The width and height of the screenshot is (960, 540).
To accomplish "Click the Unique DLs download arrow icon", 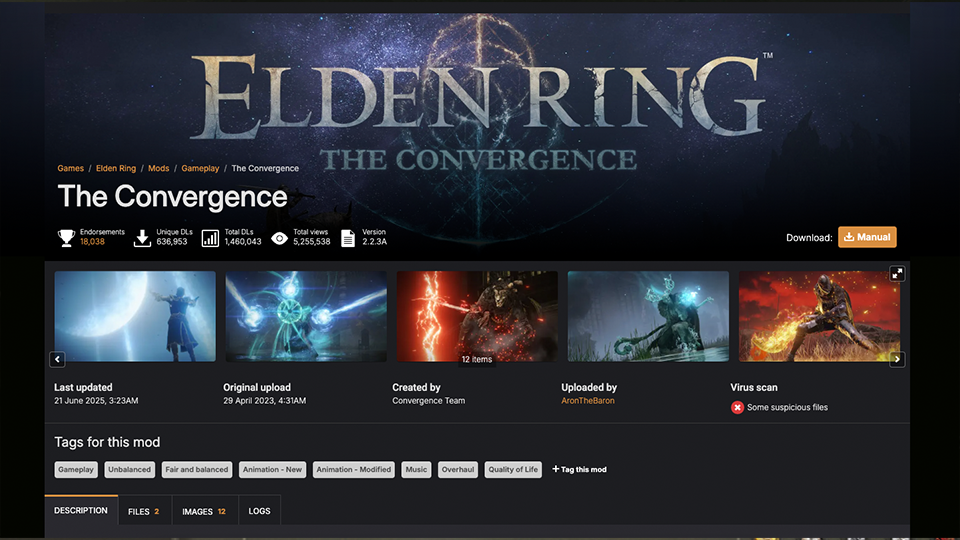I will tap(142, 238).
